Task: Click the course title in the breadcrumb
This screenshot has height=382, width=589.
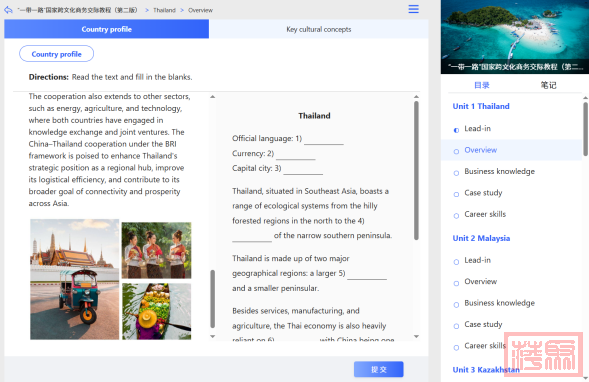Action: 77,10
